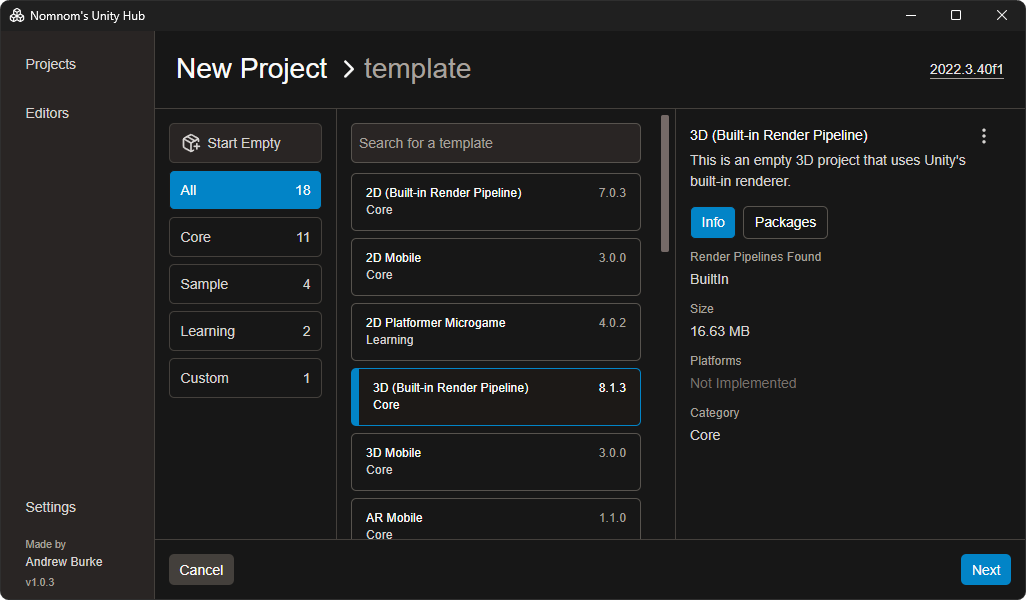
Task: Filter templates by Learning category
Action: pos(245,331)
